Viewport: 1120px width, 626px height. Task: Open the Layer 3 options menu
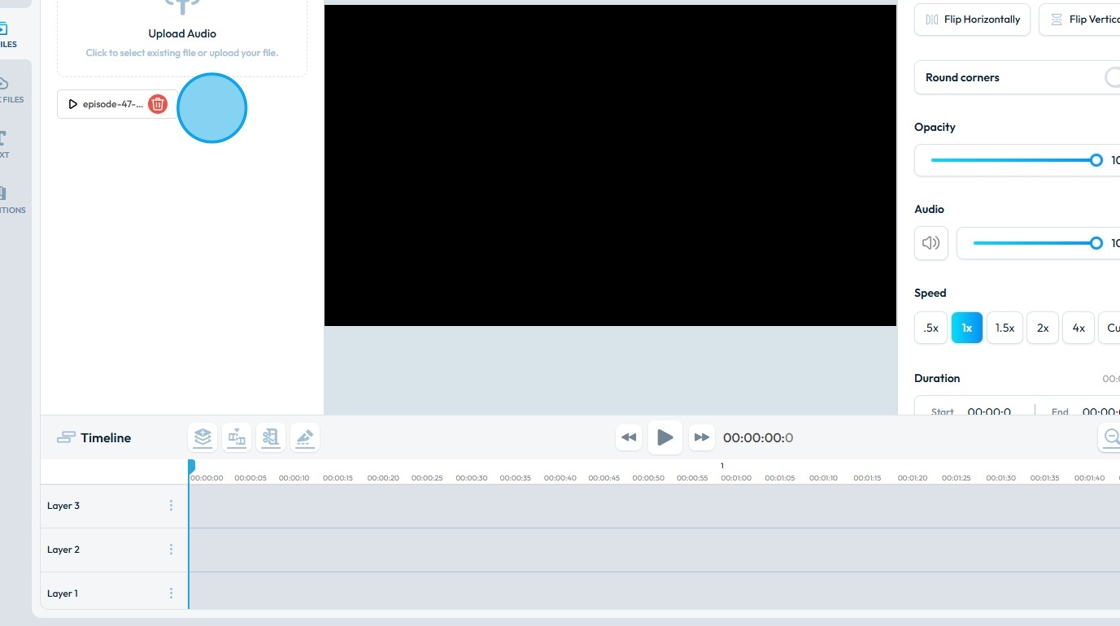(x=171, y=506)
